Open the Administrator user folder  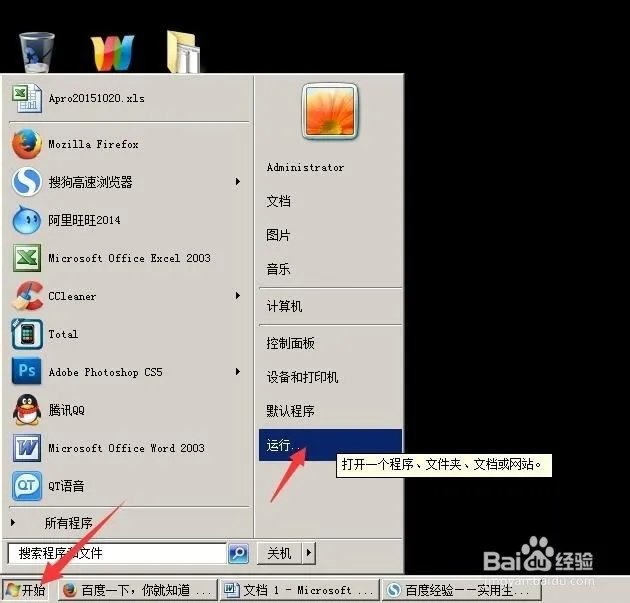pyautogui.click(x=305, y=167)
